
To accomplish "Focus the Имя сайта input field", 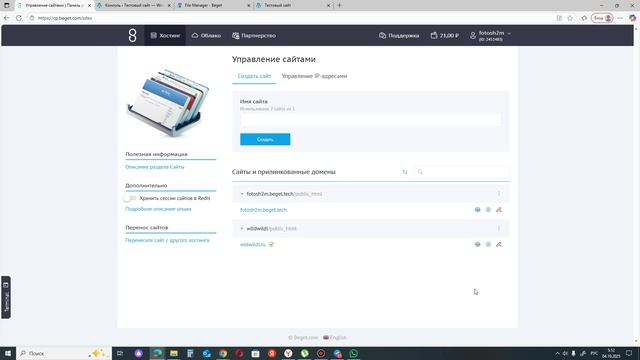I will (x=370, y=120).
